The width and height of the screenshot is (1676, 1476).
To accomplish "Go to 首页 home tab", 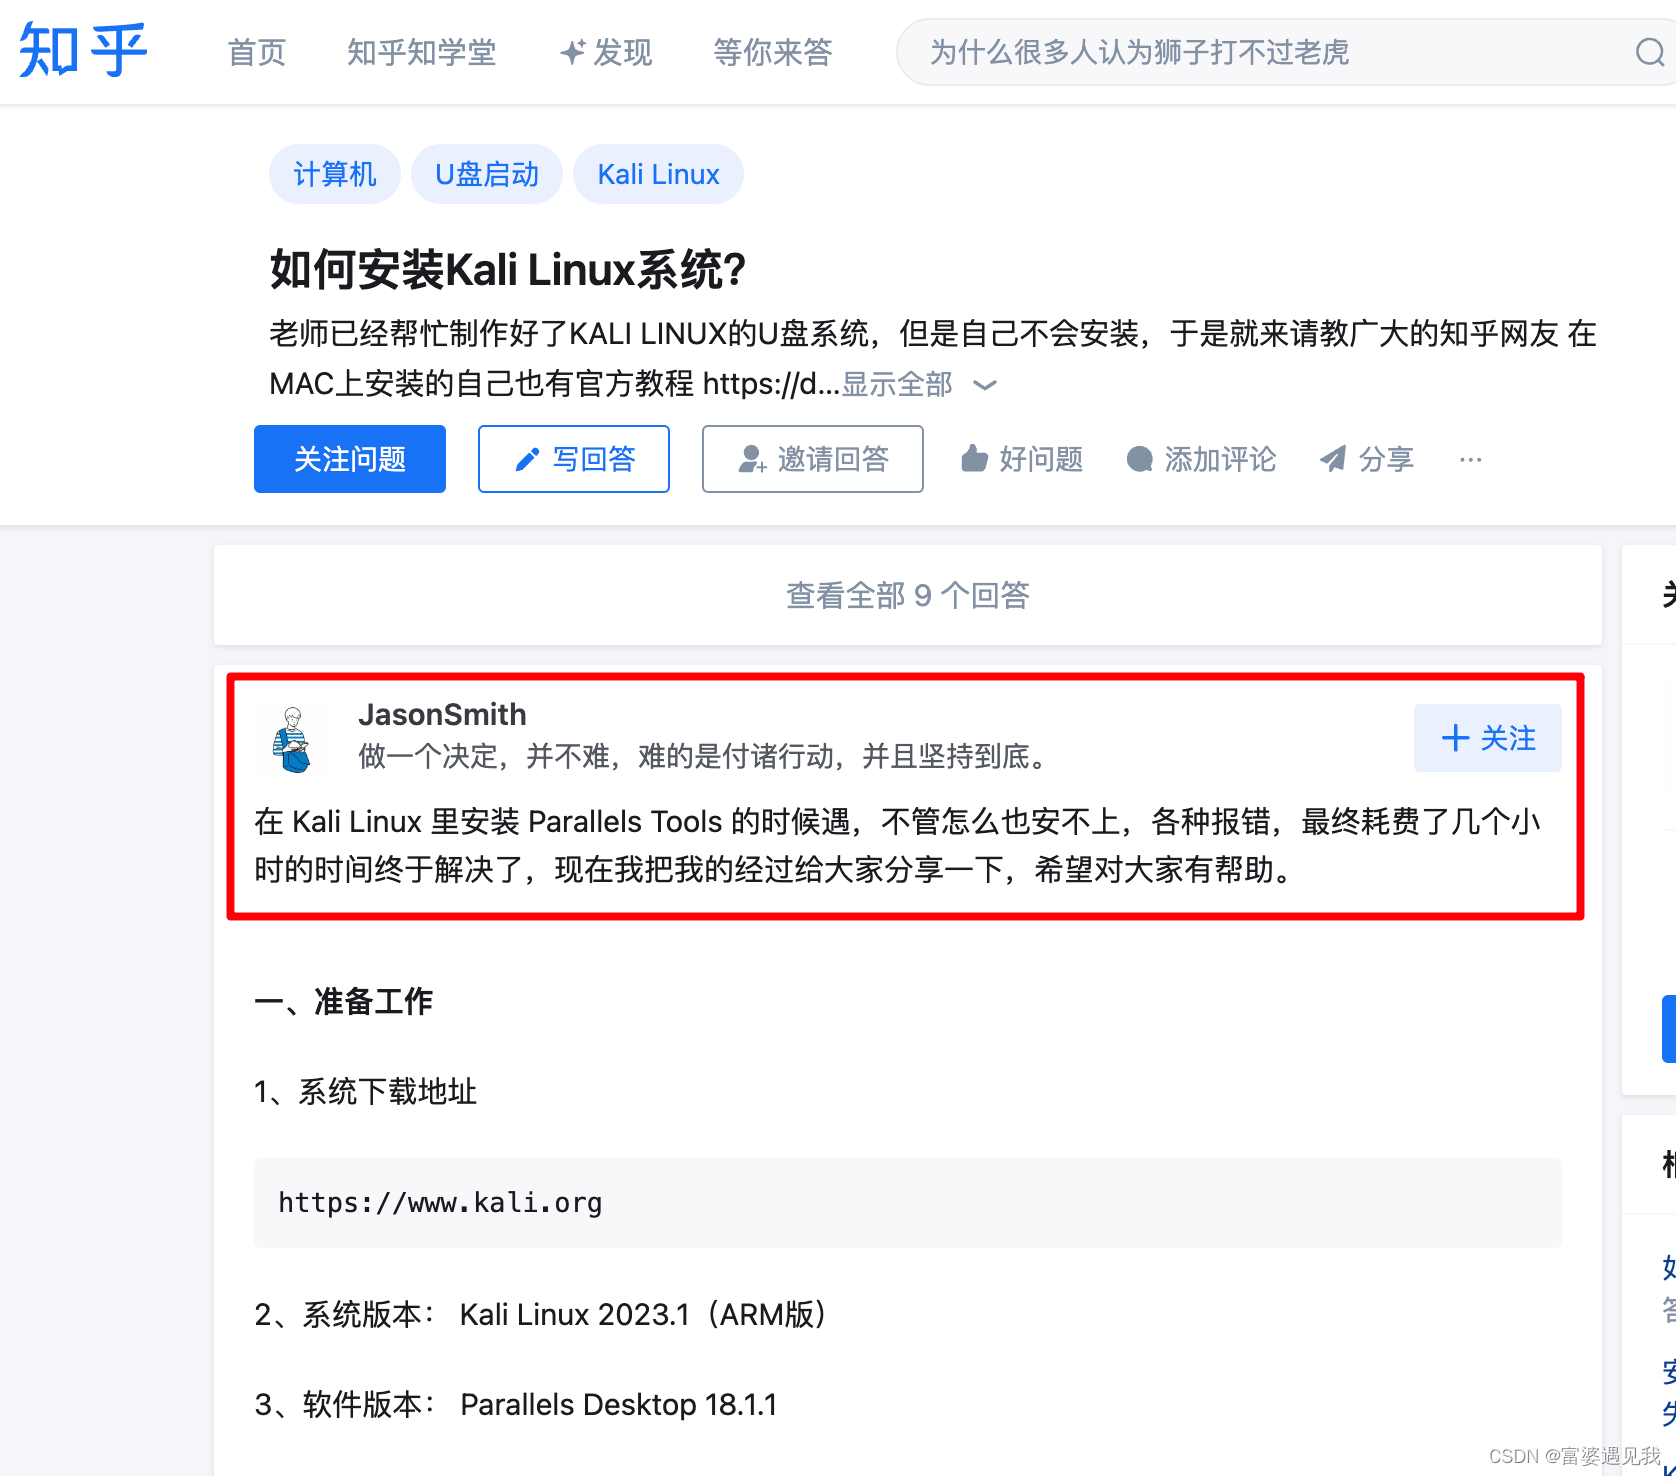I will [x=257, y=52].
